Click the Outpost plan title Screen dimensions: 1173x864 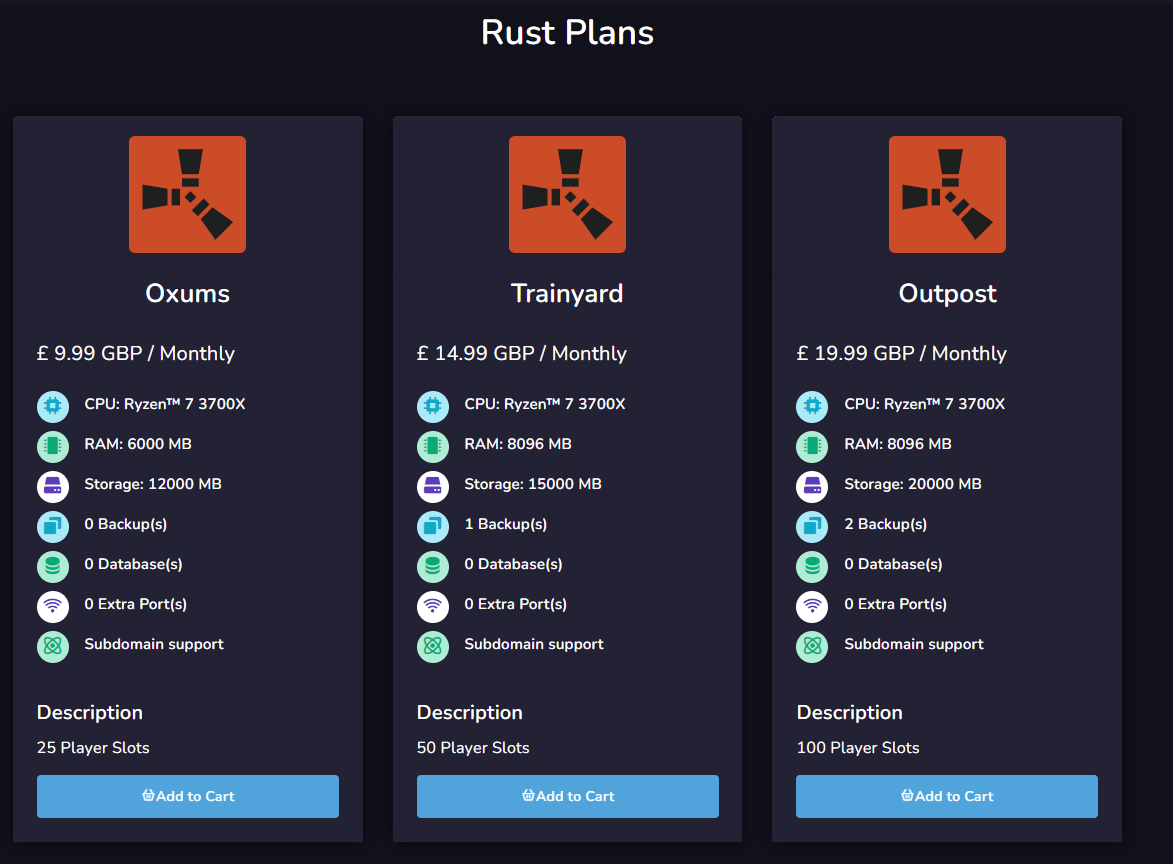coord(947,293)
